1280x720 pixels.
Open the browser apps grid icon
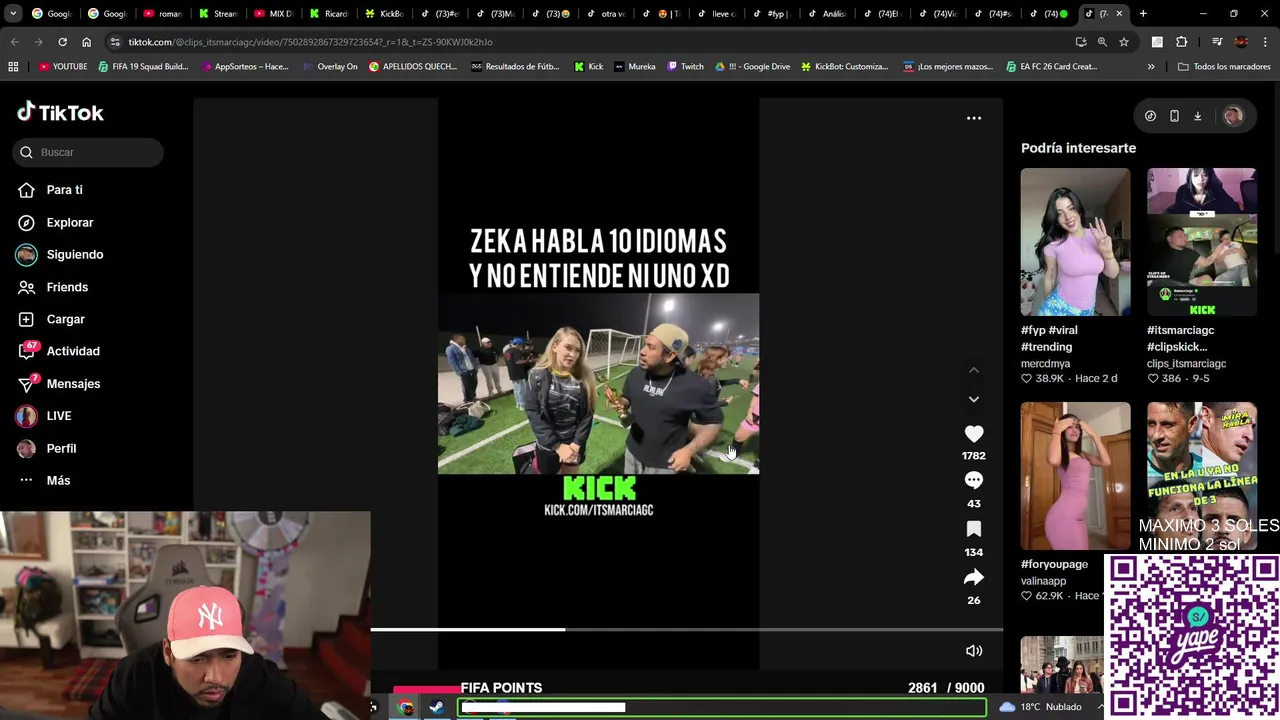coord(13,67)
